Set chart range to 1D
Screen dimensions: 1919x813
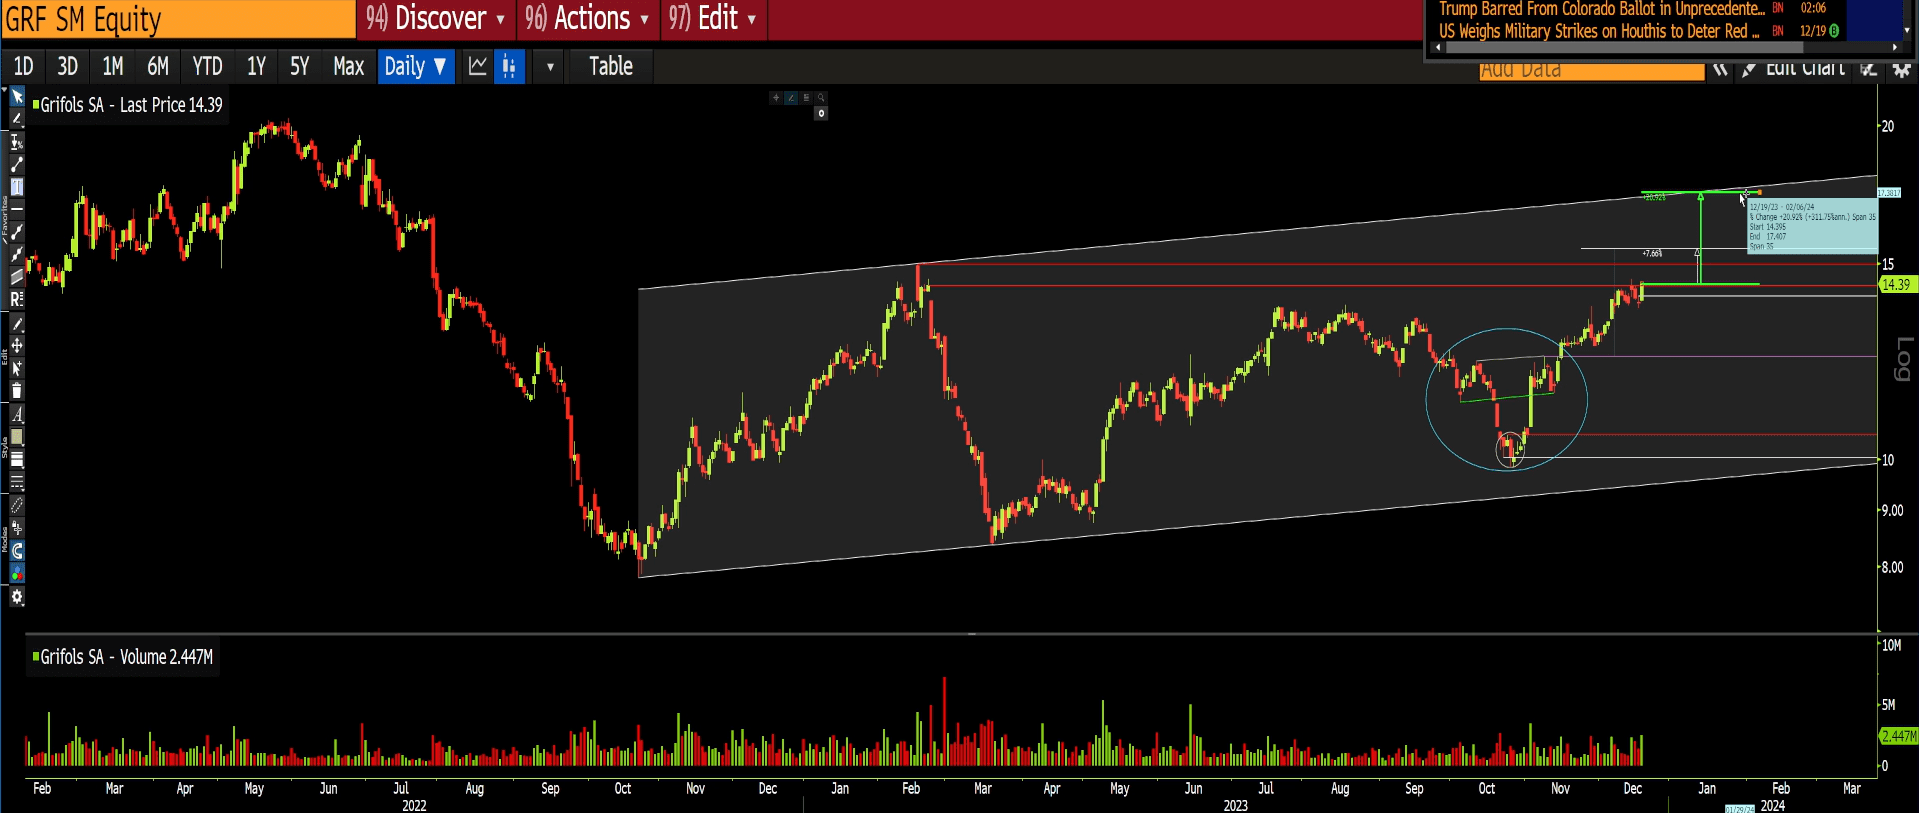(x=23, y=66)
